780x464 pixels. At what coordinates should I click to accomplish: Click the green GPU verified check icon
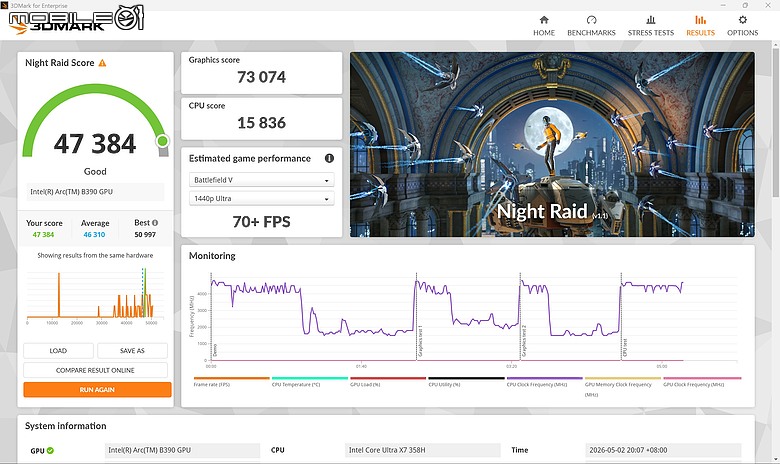click(50, 451)
